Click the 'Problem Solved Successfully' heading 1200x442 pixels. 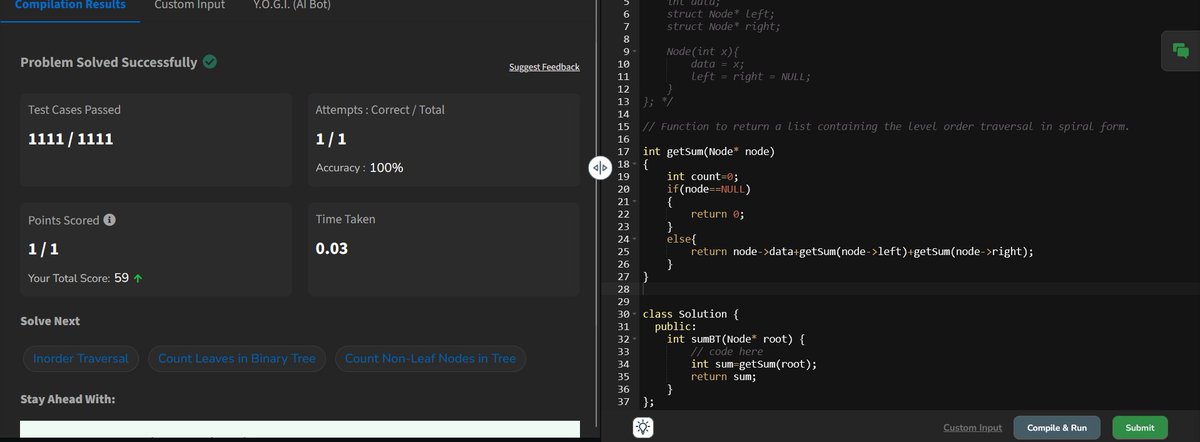point(109,62)
